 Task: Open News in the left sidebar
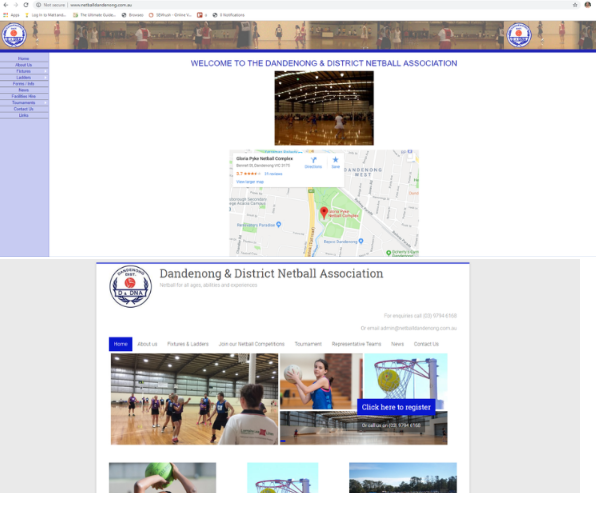tap(24, 90)
